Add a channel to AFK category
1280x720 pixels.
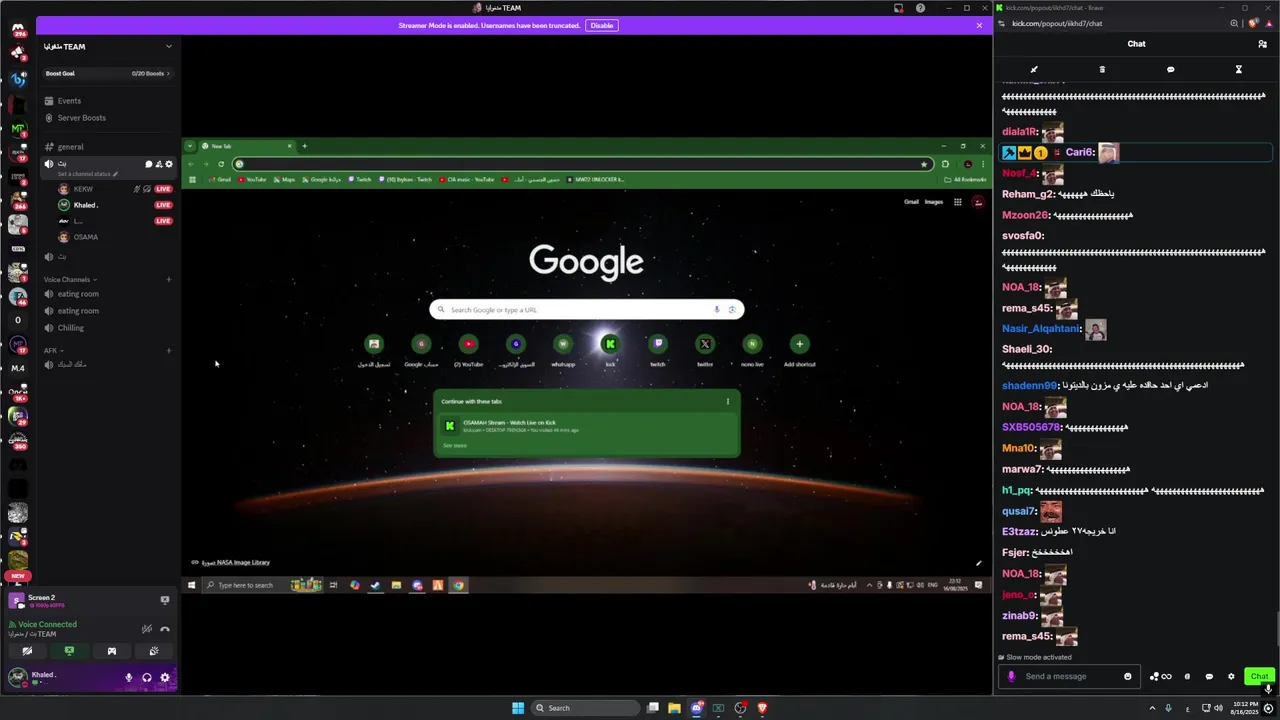pos(169,351)
